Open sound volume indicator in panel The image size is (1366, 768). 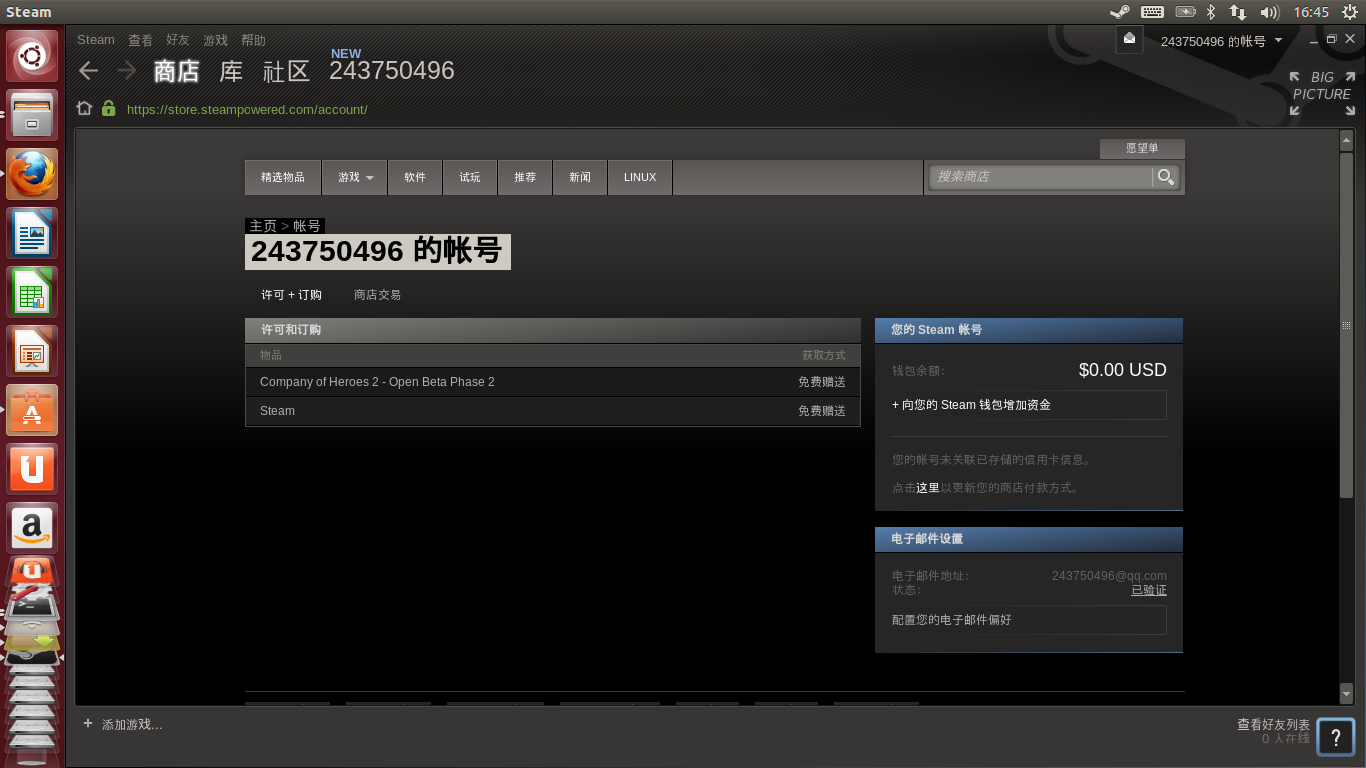point(1270,12)
